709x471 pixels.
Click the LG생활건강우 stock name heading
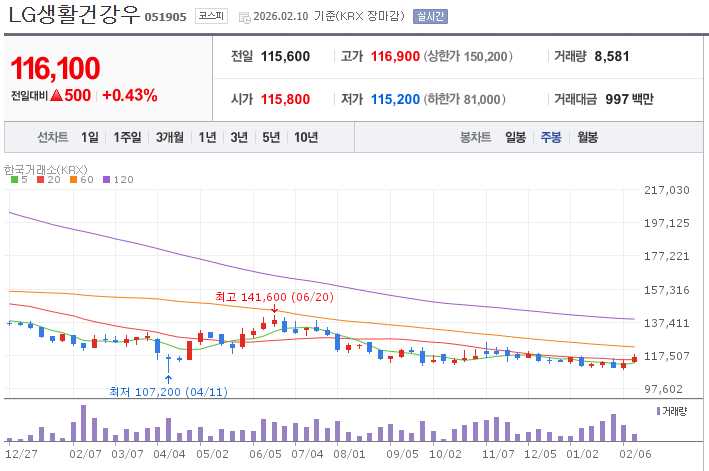point(74,16)
